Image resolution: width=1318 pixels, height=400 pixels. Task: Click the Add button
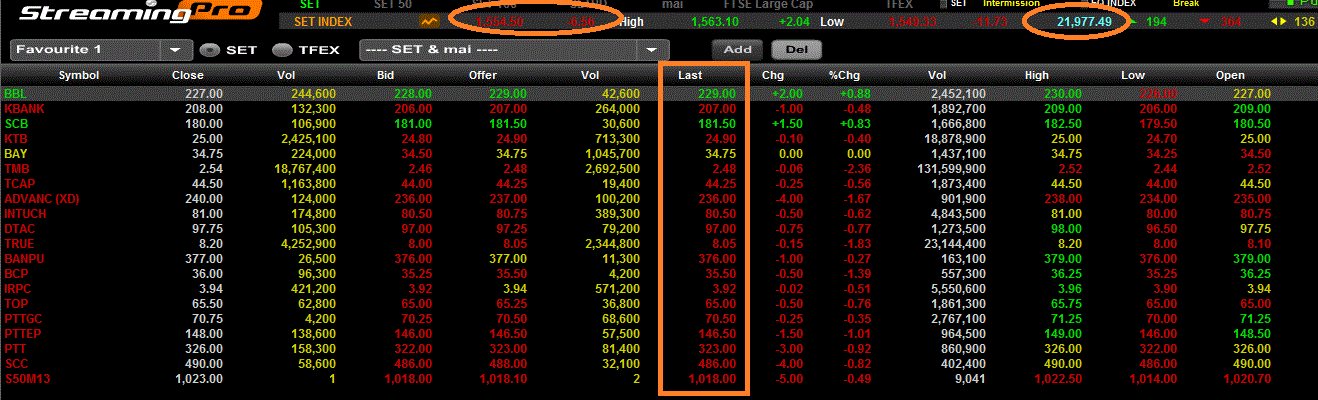click(x=737, y=49)
